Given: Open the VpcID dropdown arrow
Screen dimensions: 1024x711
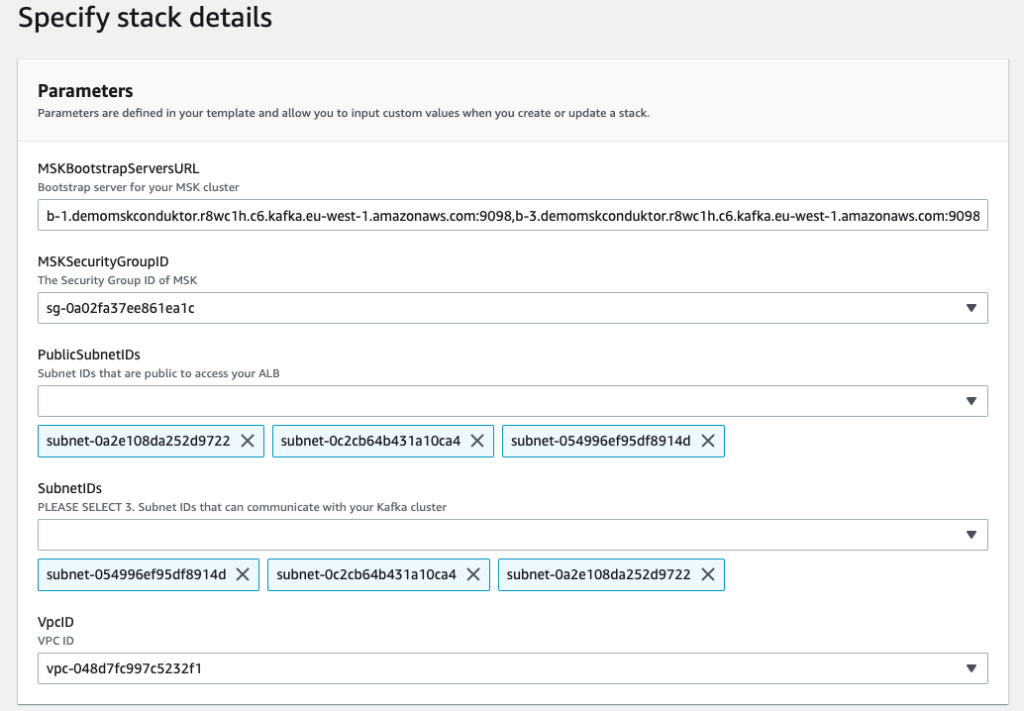Looking at the screenshot, I should click(970, 669).
